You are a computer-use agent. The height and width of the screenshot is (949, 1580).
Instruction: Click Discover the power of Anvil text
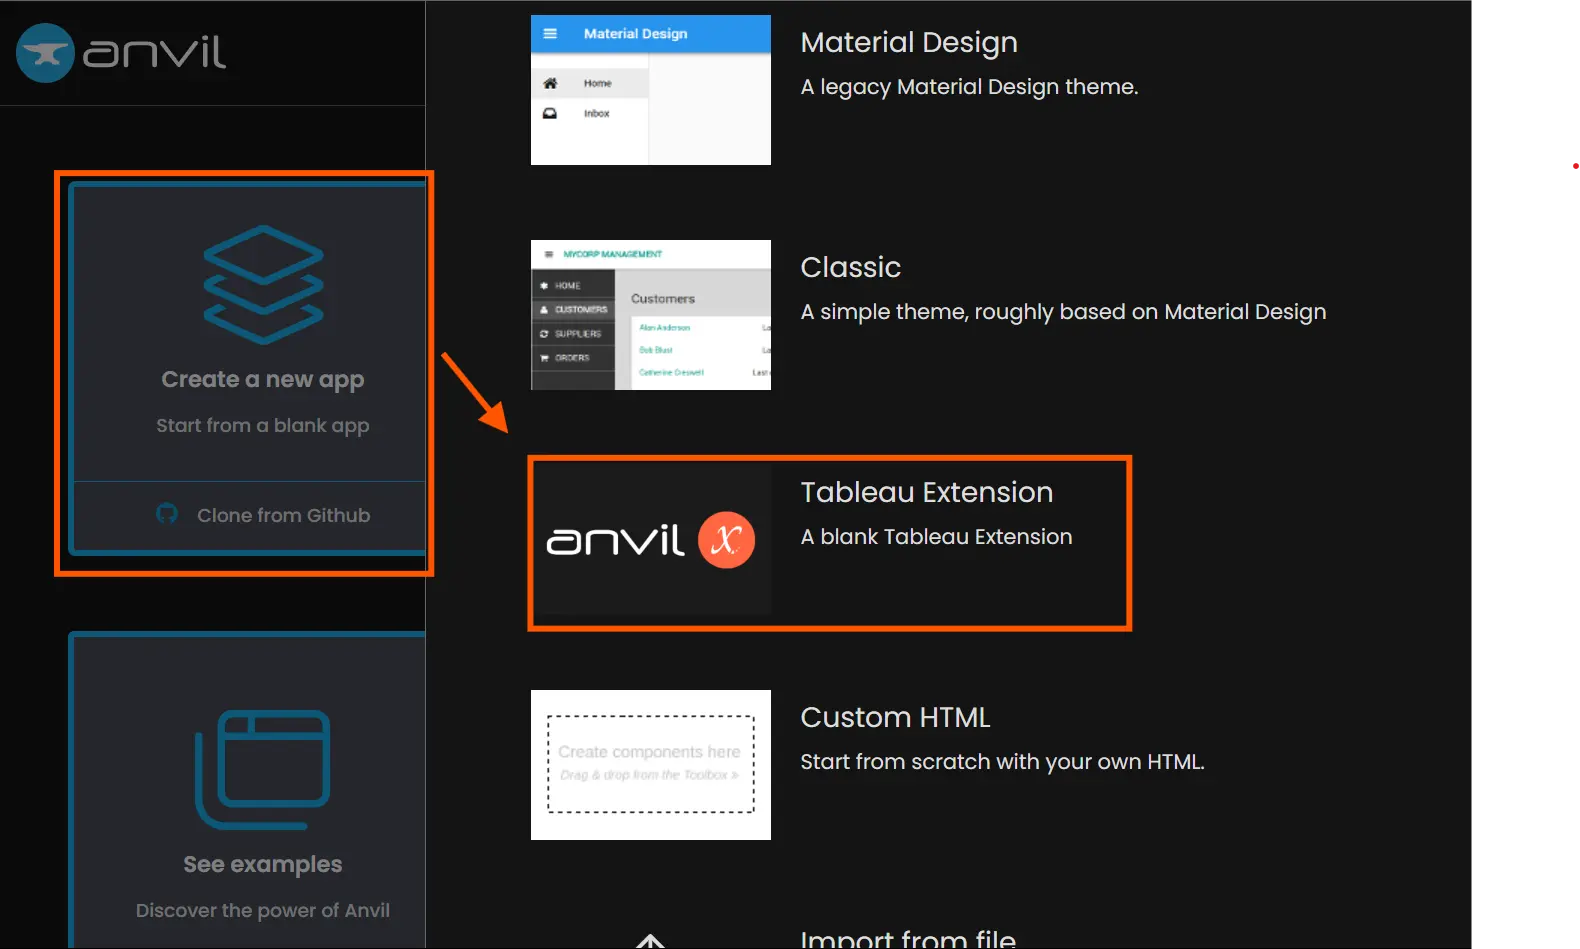[263, 911]
